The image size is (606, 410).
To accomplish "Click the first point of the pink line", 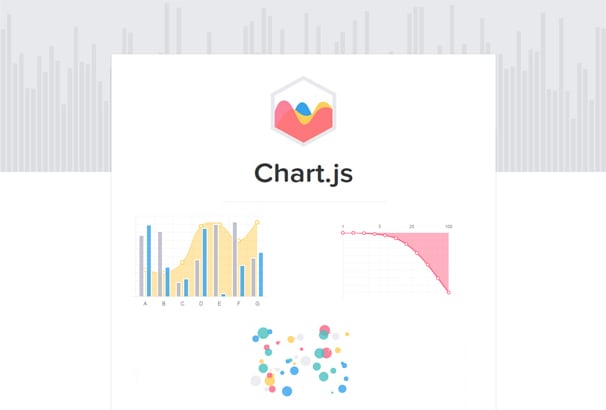I will tap(343, 233).
